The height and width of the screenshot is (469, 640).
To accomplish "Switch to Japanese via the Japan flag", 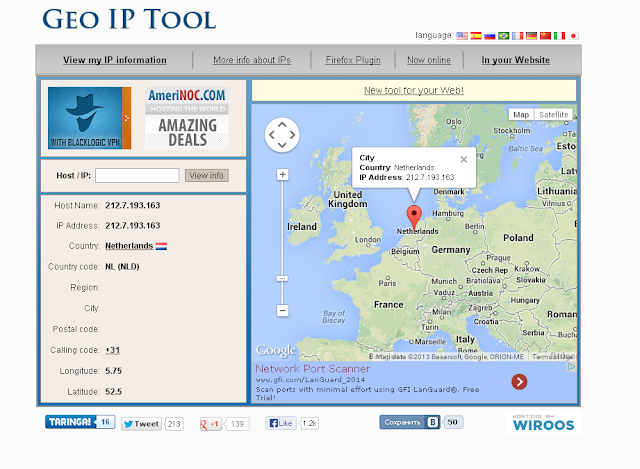I will click(x=573, y=36).
